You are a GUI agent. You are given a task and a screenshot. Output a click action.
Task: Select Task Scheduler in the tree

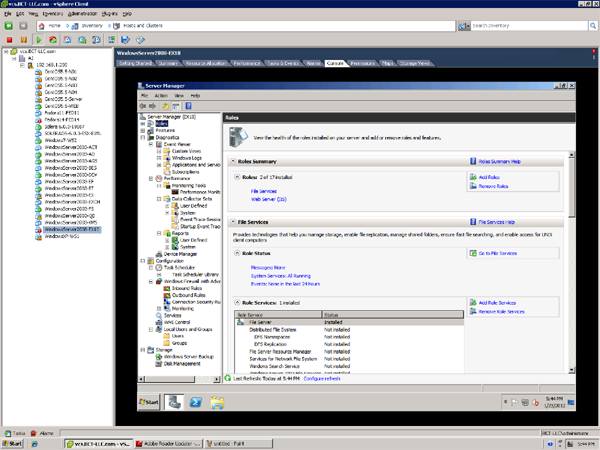179,267
